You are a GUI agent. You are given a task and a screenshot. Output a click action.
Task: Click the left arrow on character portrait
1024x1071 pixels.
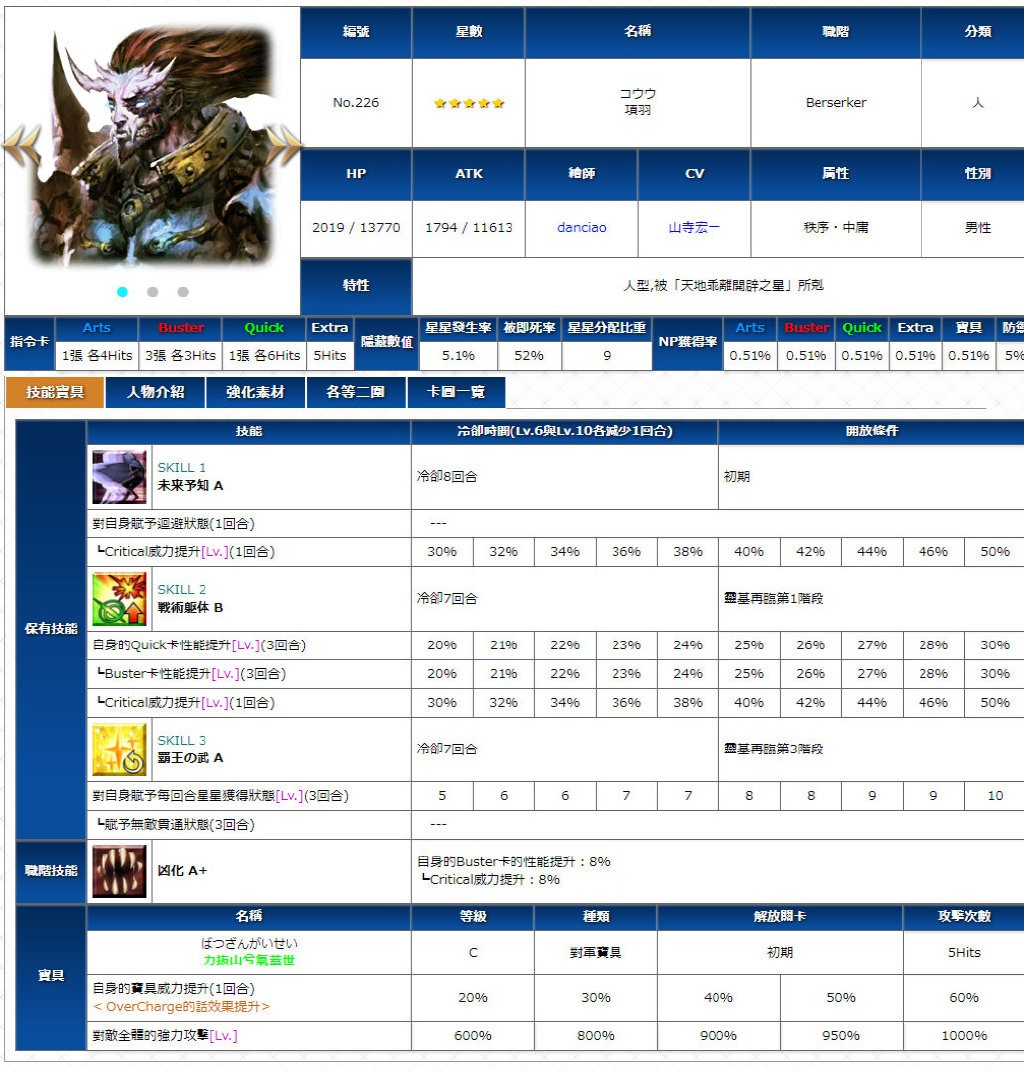23,147
